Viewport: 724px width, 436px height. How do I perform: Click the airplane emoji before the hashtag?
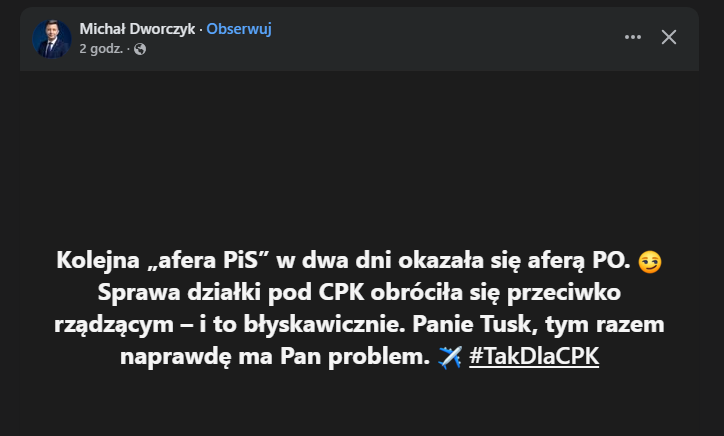pos(449,357)
